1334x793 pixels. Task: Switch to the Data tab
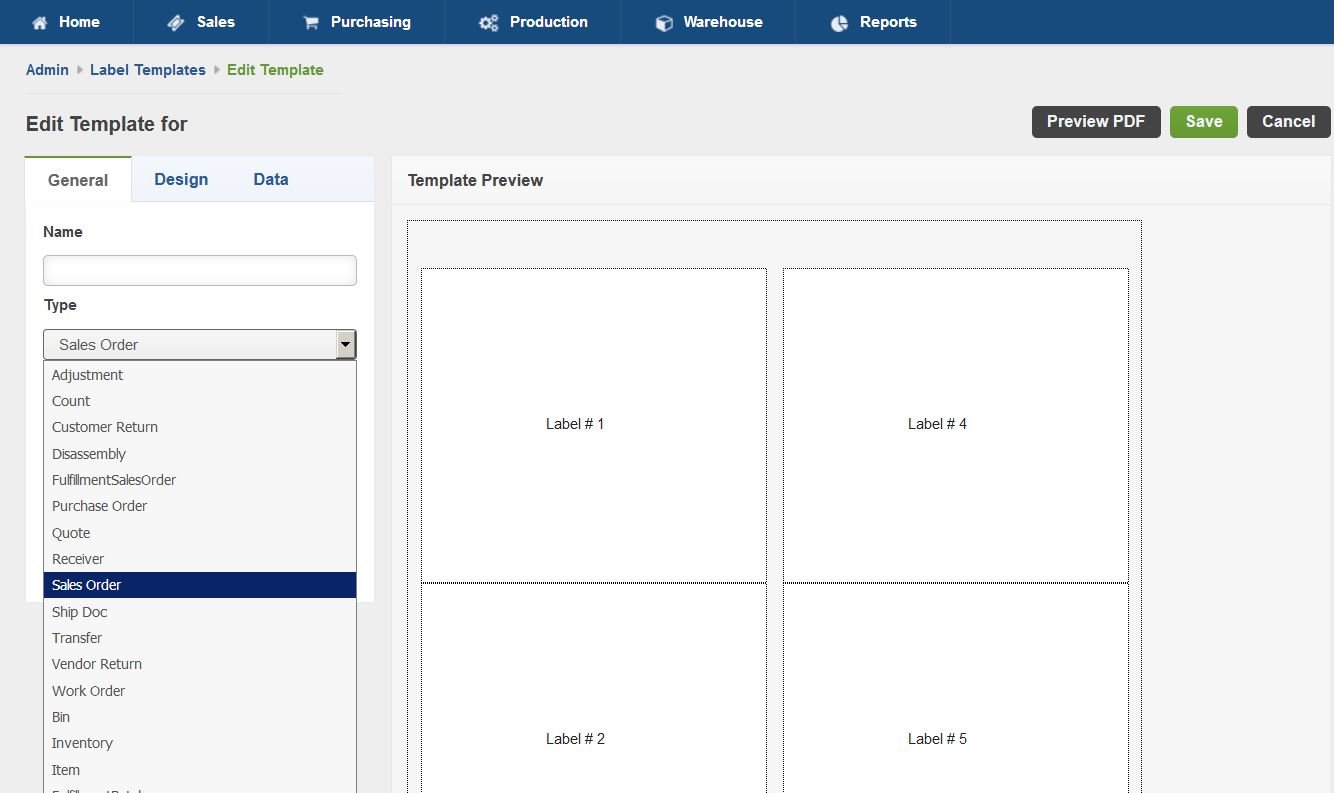pos(271,180)
